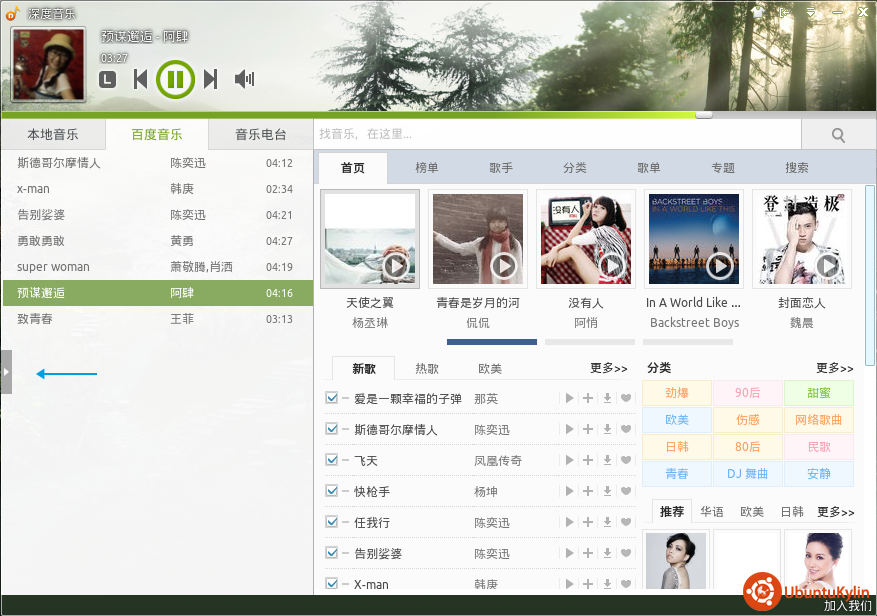Favorite 任我行 with the heart icon

click(626, 522)
